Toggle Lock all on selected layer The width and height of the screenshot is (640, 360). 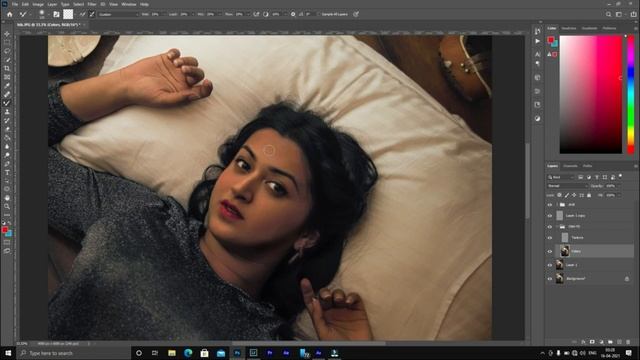tap(589, 196)
